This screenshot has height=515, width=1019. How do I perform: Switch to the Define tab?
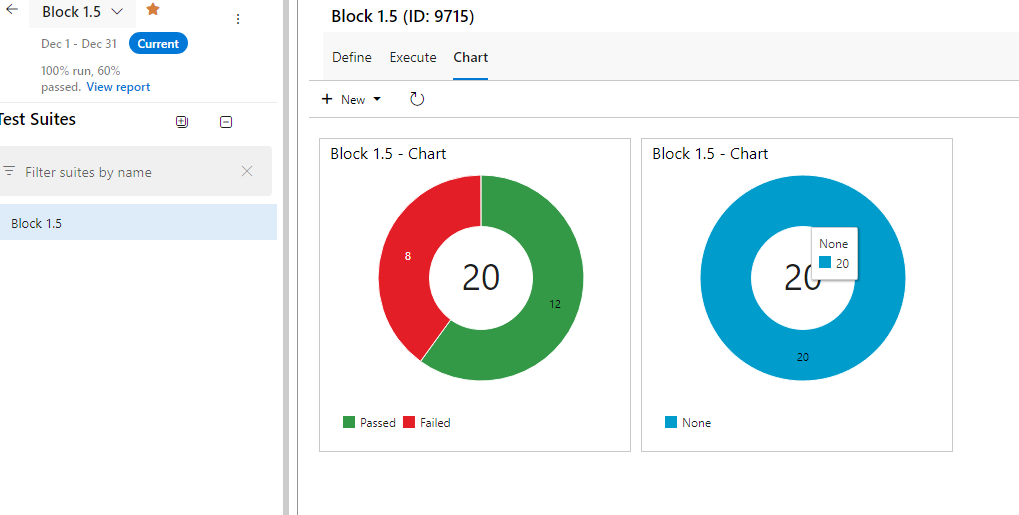pos(352,57)
